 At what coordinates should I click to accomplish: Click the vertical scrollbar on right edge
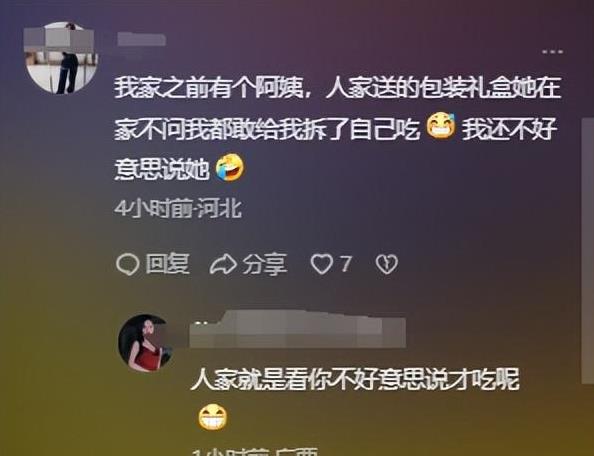[x=588, y=250]
